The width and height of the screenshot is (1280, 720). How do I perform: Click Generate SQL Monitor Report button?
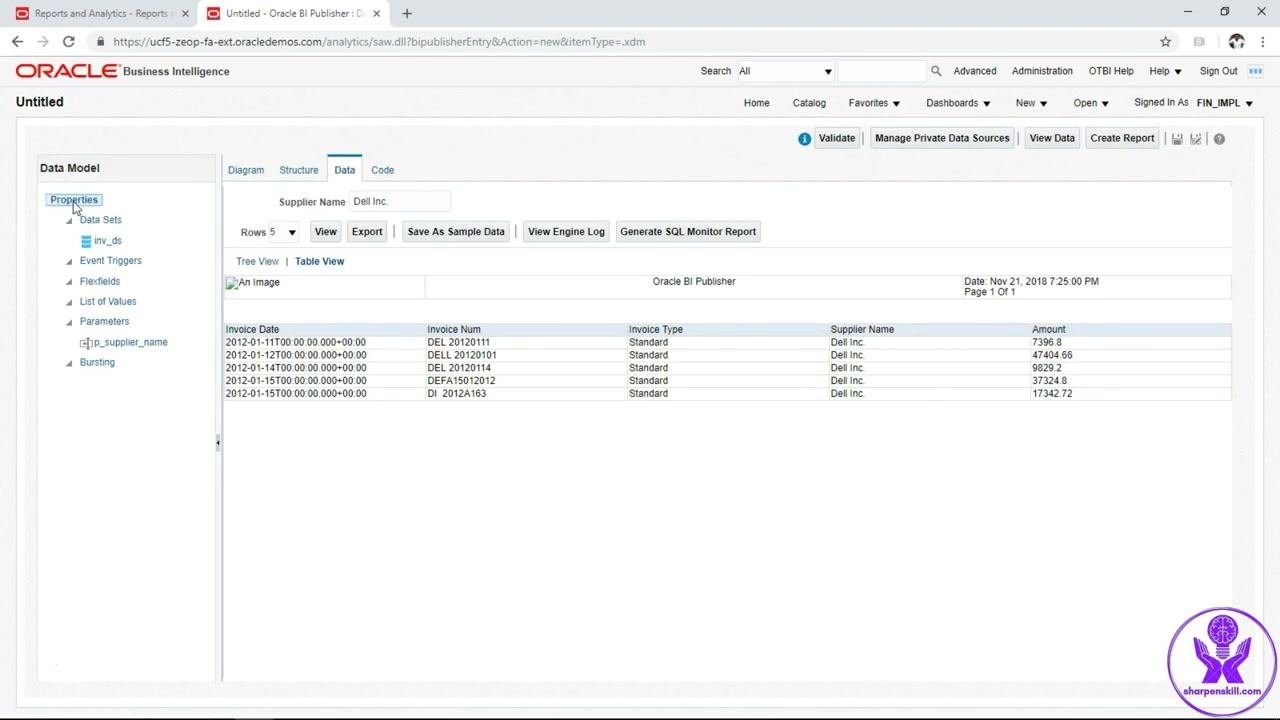click(x=688, y=232)
